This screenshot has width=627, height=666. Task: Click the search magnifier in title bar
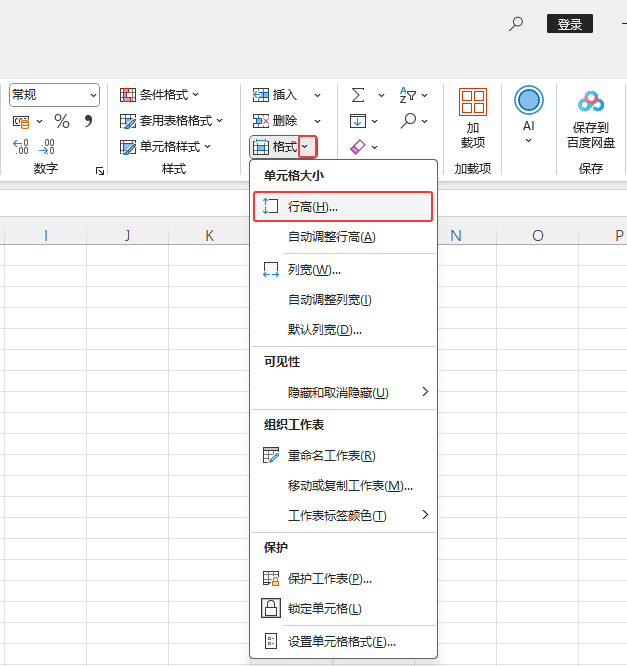516,24
